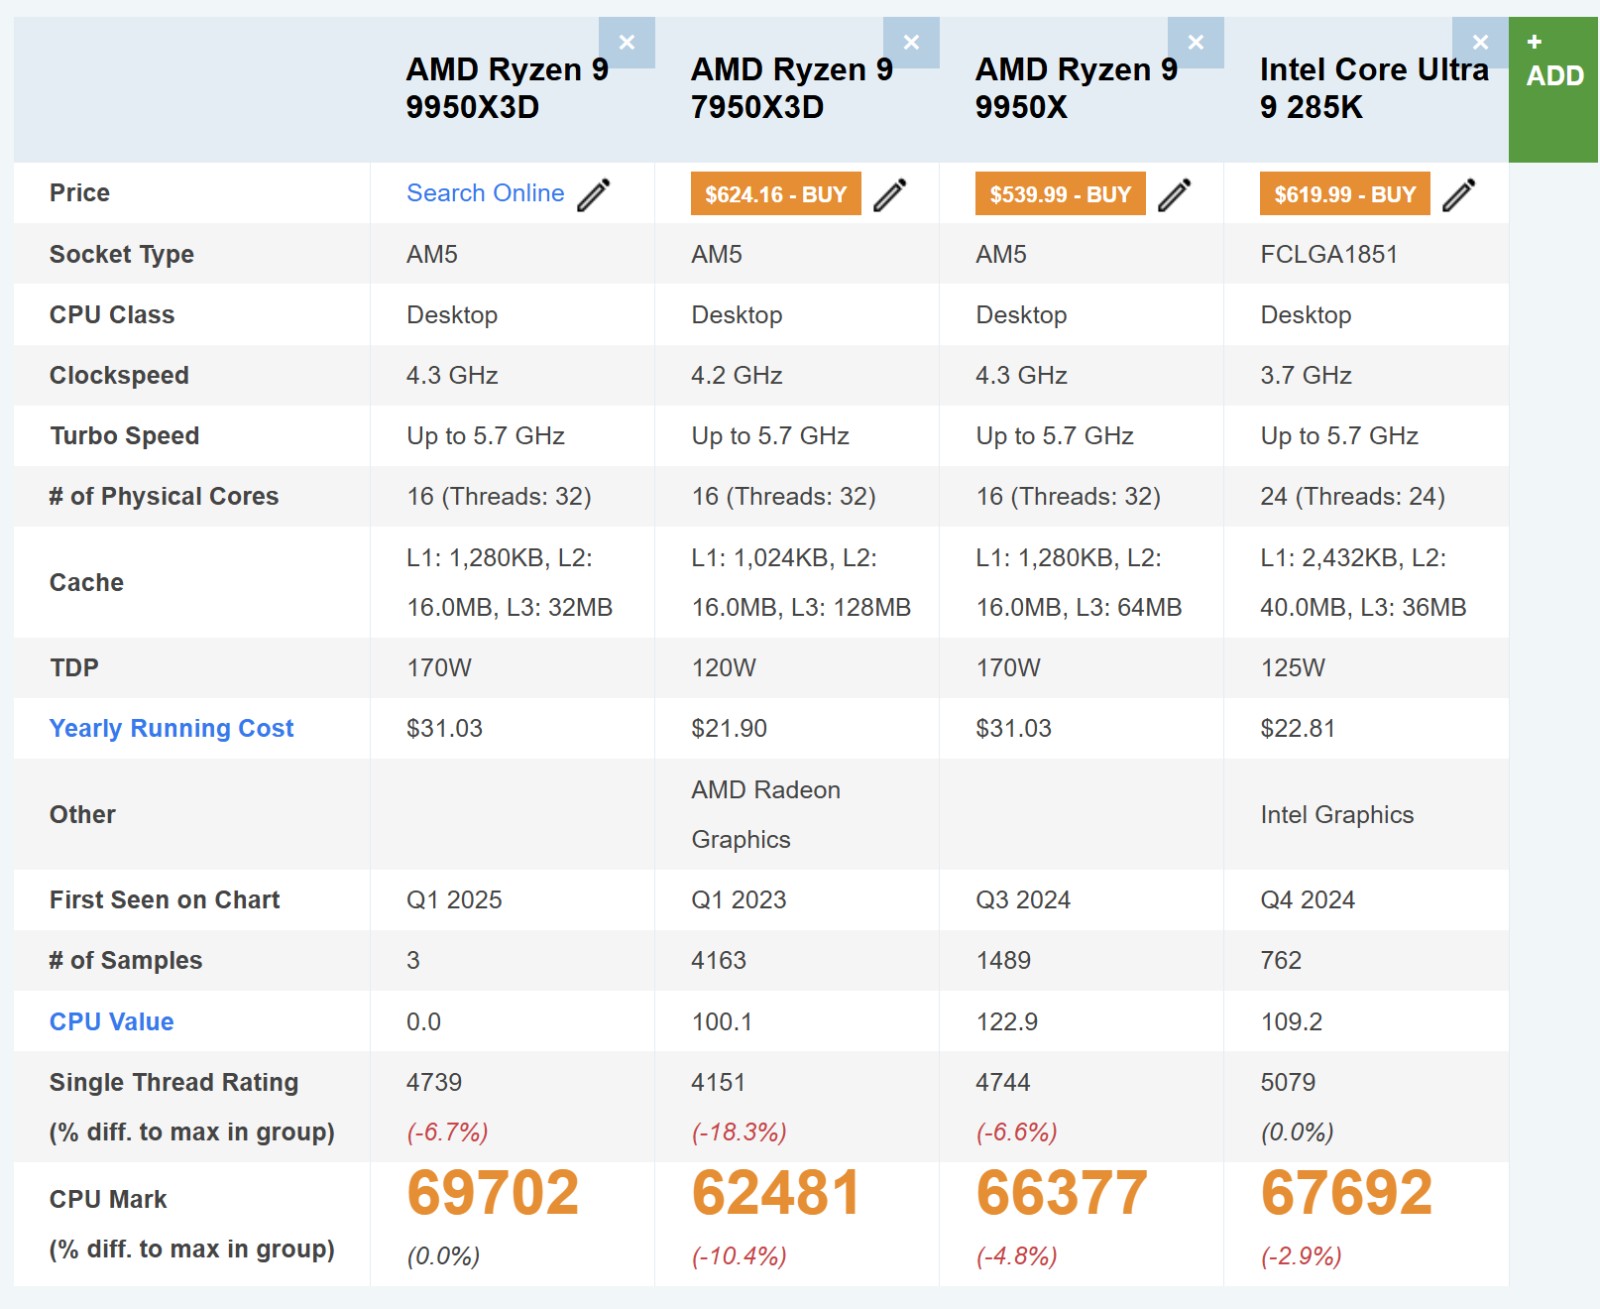Click the Cache row label

(87, 583)
